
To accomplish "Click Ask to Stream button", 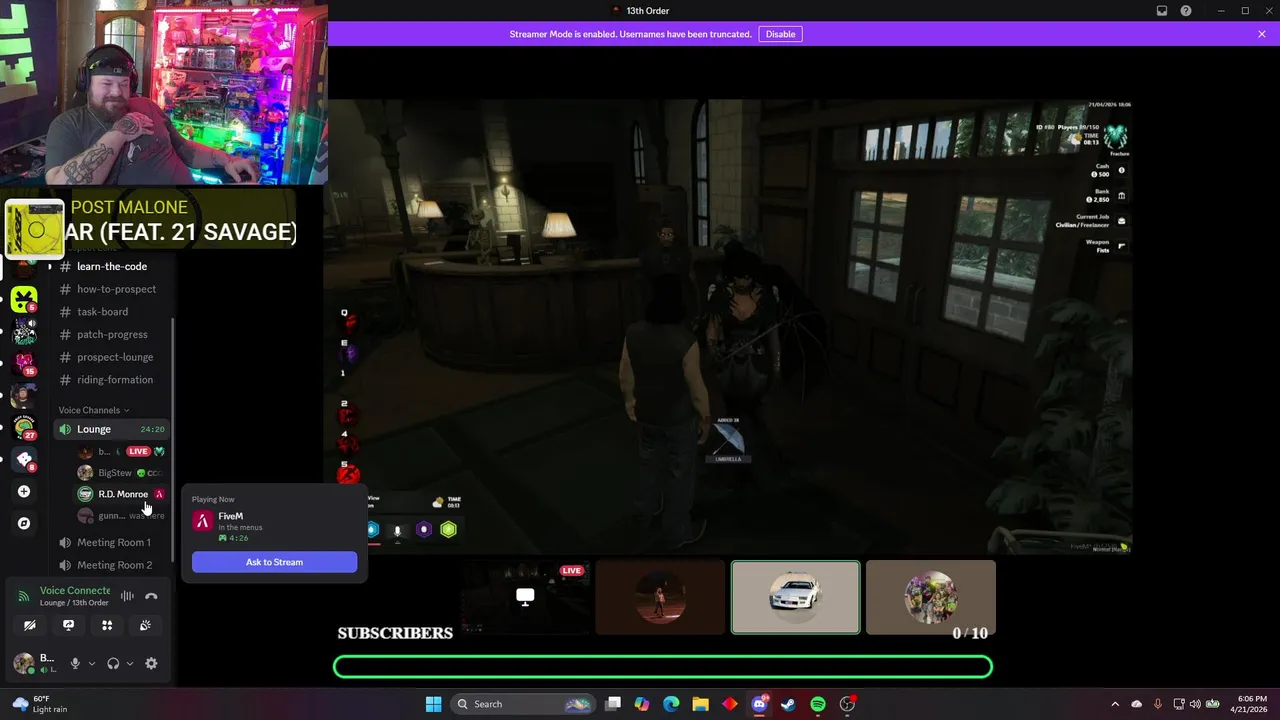I will click(x=274, y=562).
